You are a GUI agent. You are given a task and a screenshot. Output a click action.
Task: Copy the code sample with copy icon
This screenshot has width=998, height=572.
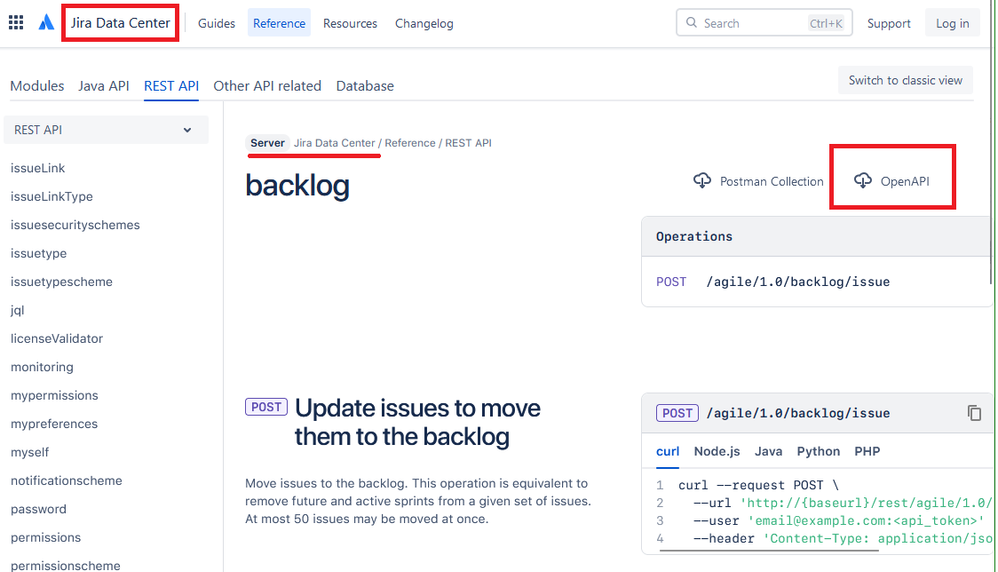[974, 413]
